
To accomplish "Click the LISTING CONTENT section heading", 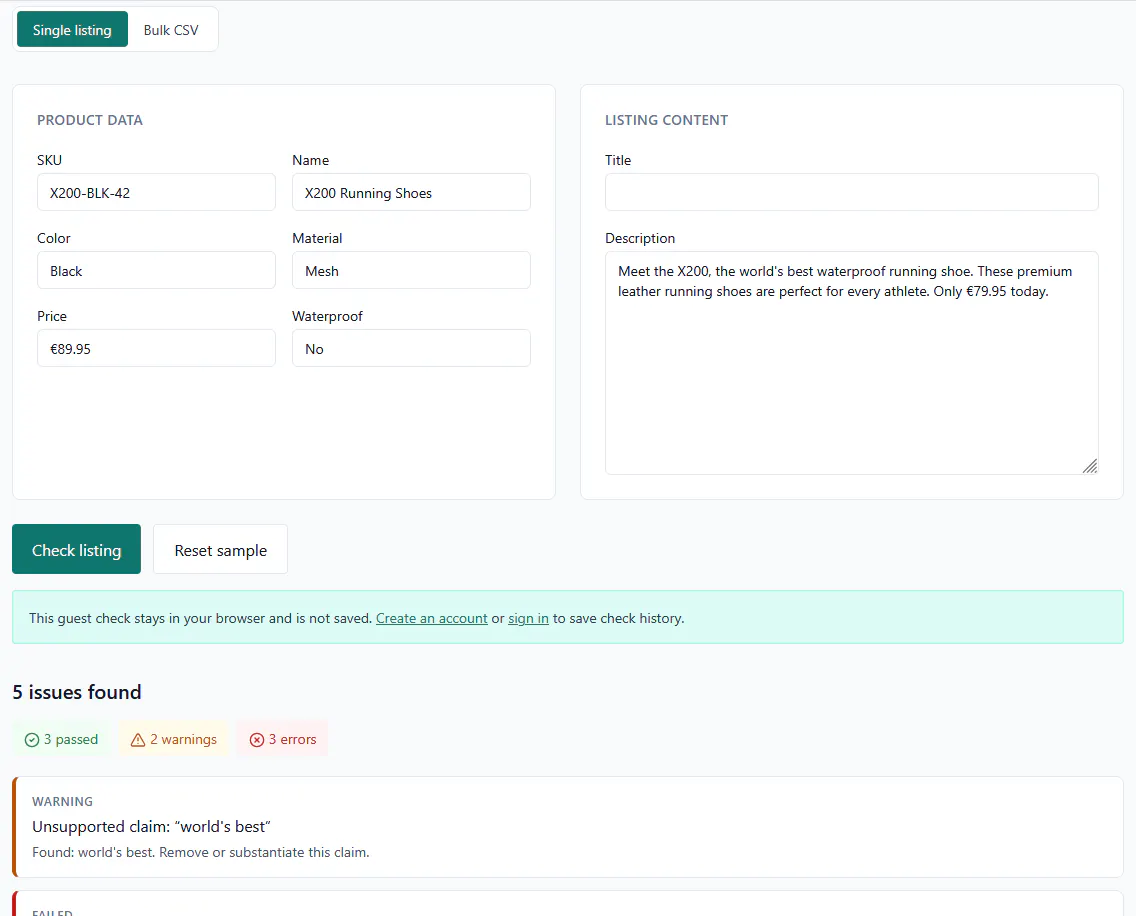I will 667,120.
